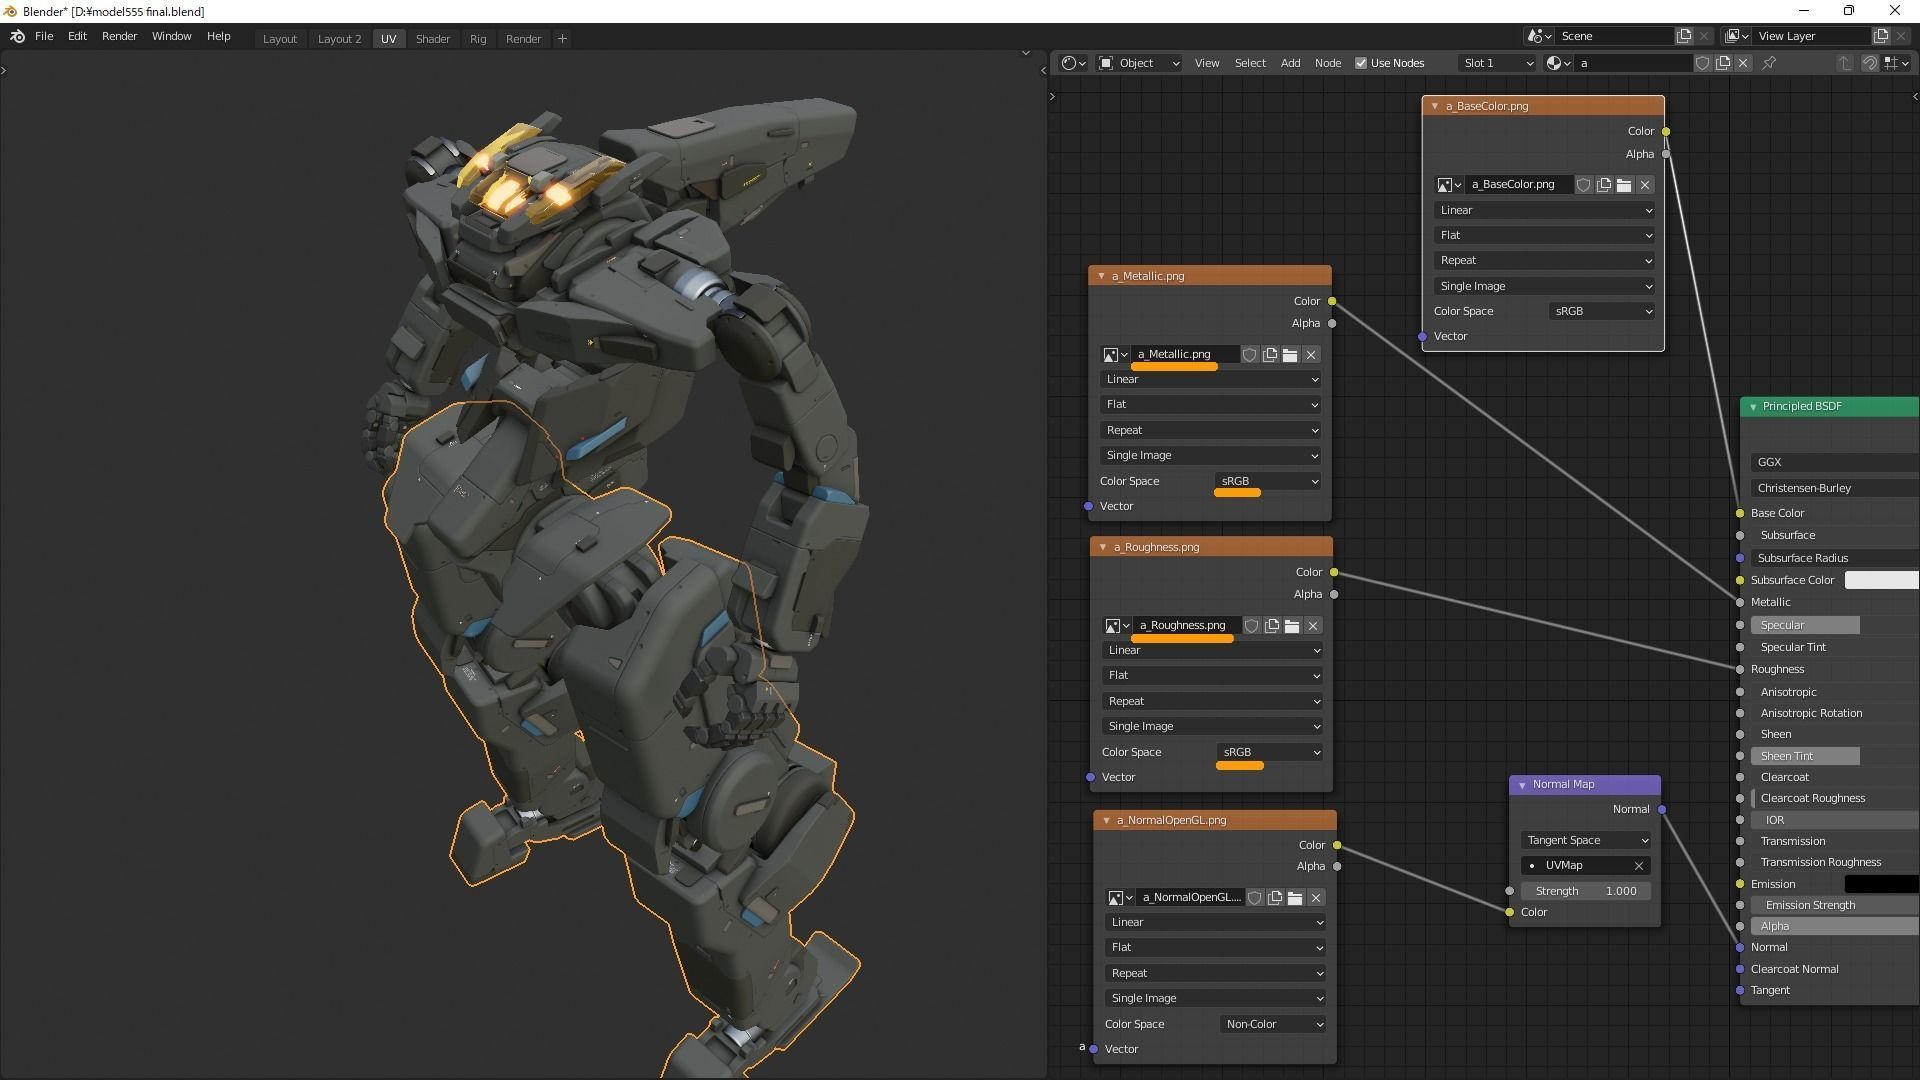Toggle fake user shield on a_Roughness.png
The height and width of the screenshot is (1080, 1920).
pos(1251,626)
